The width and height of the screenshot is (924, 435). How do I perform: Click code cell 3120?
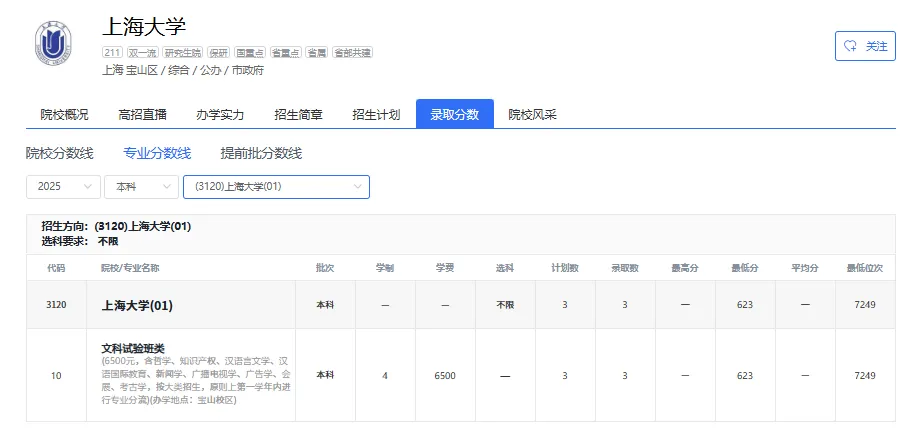click(56, 305)
